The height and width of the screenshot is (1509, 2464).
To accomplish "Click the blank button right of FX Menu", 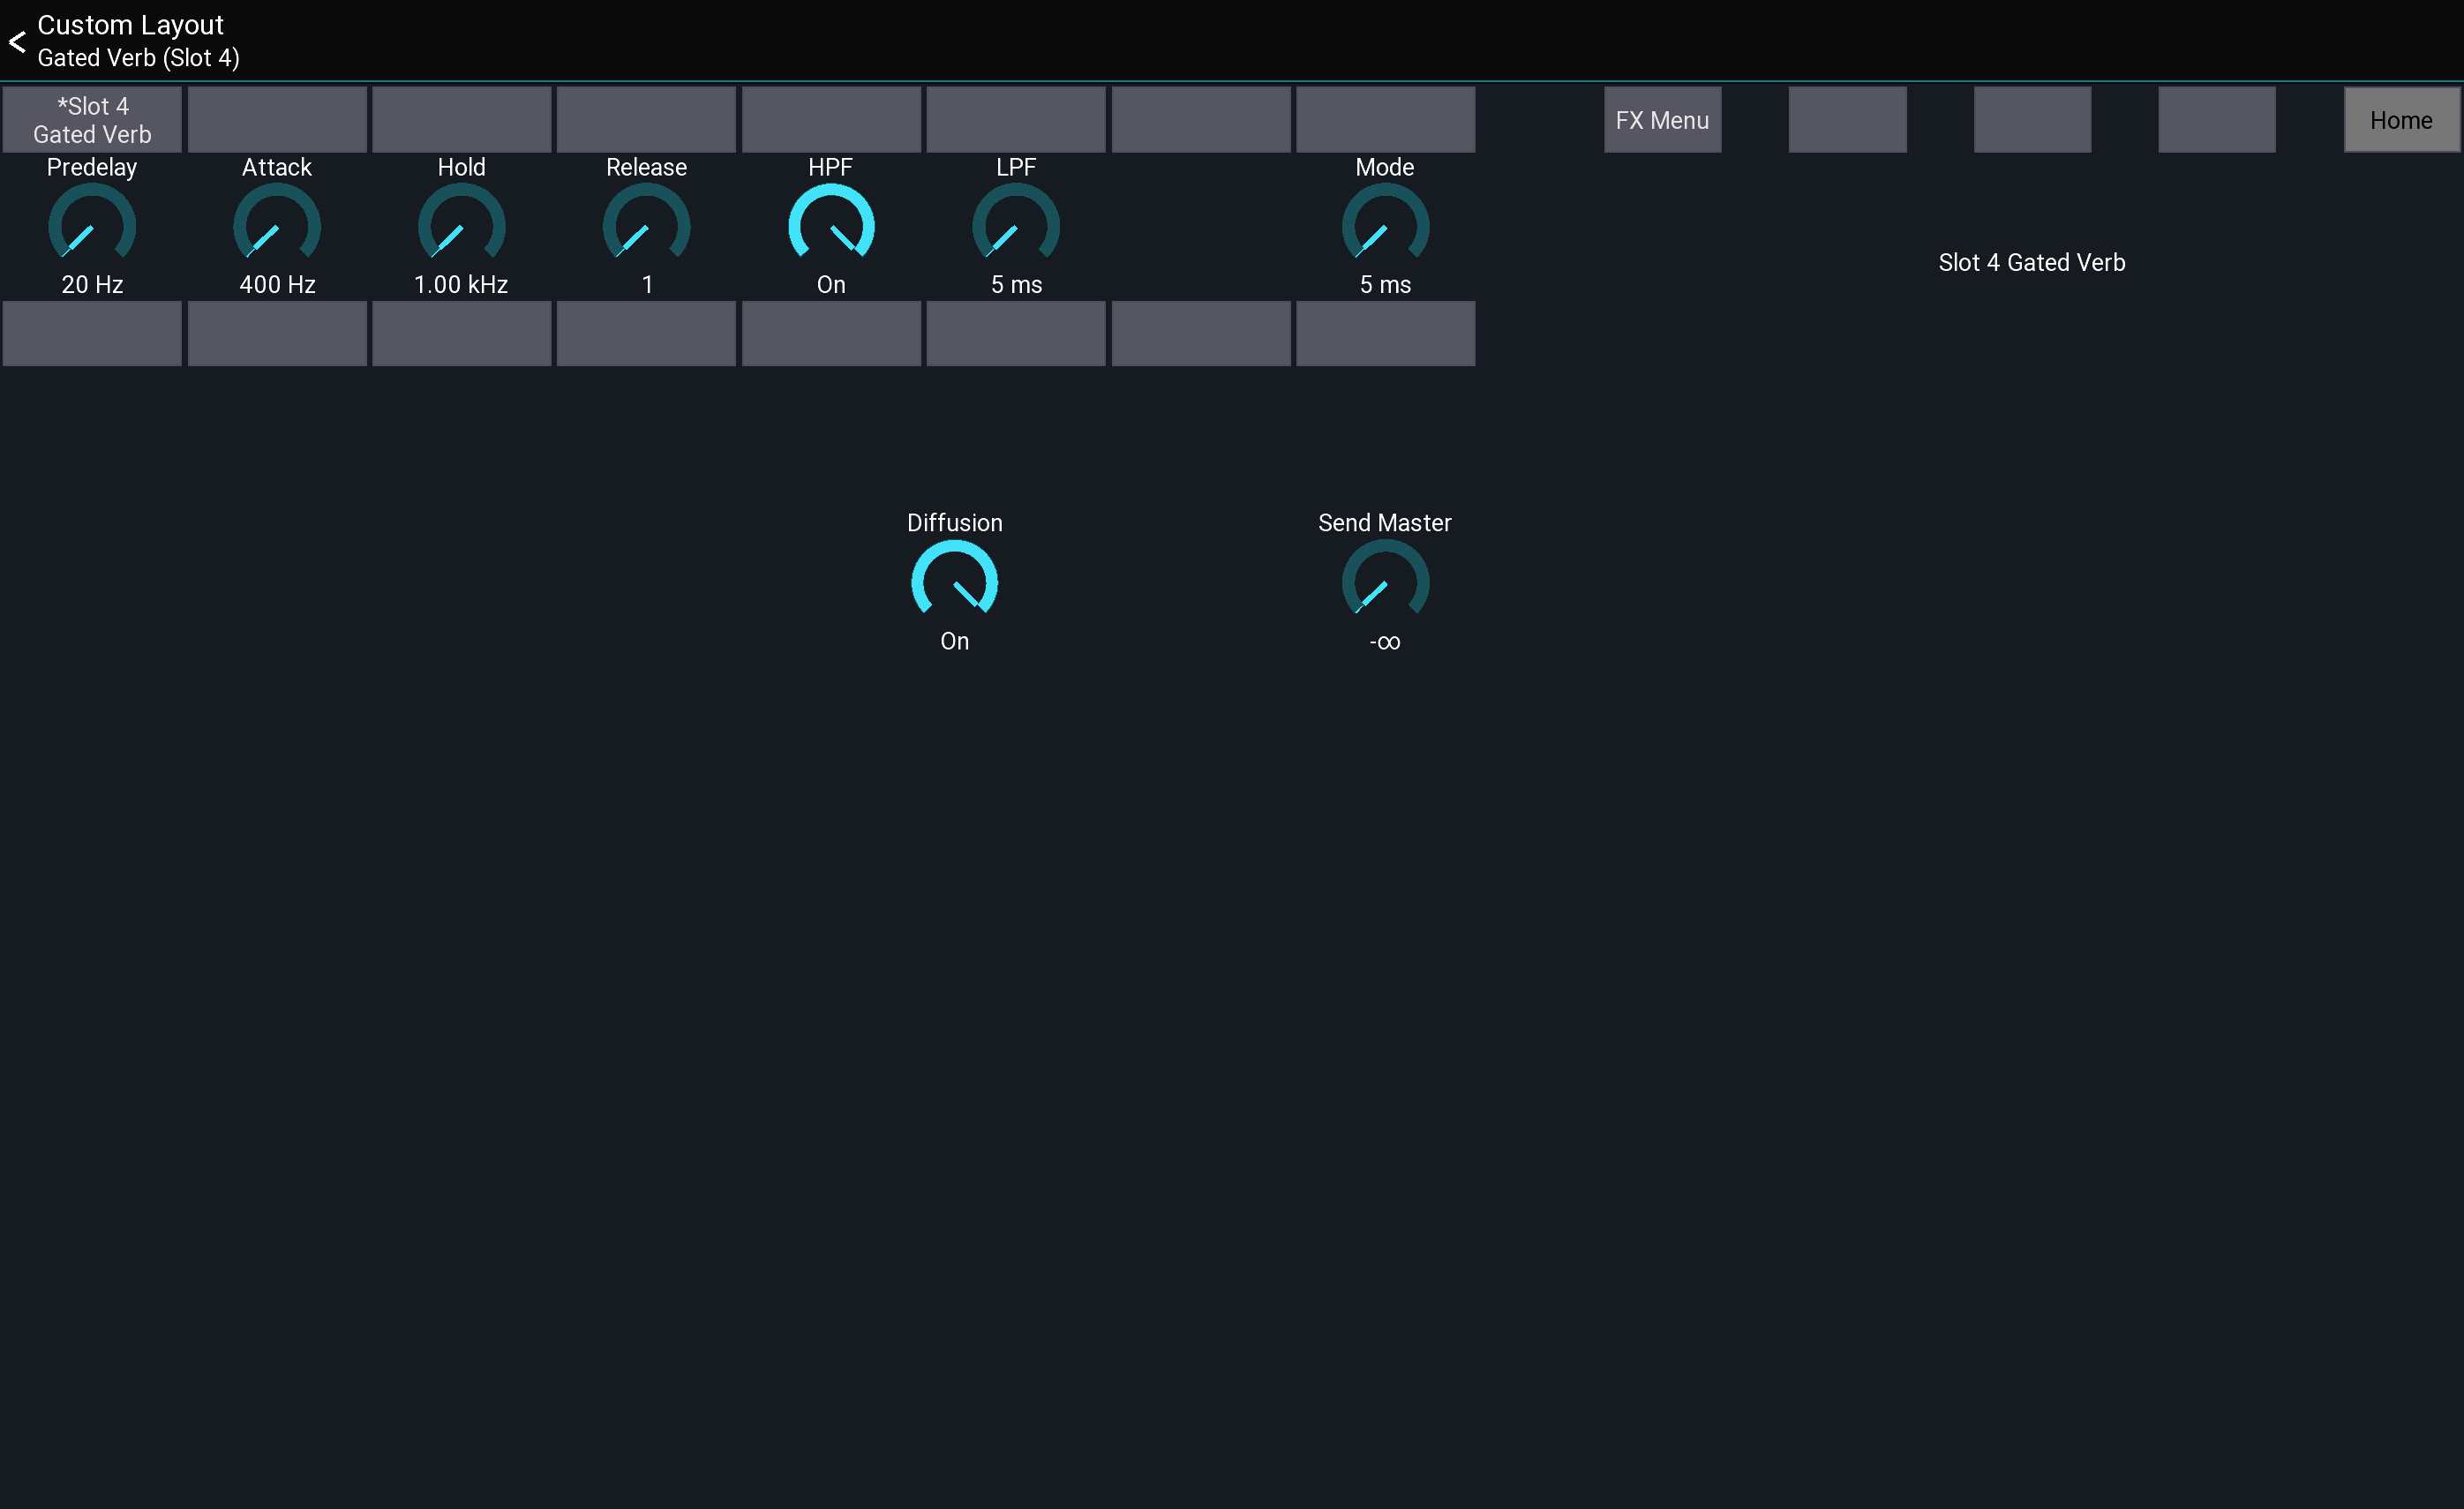I will click(1847, 120).
